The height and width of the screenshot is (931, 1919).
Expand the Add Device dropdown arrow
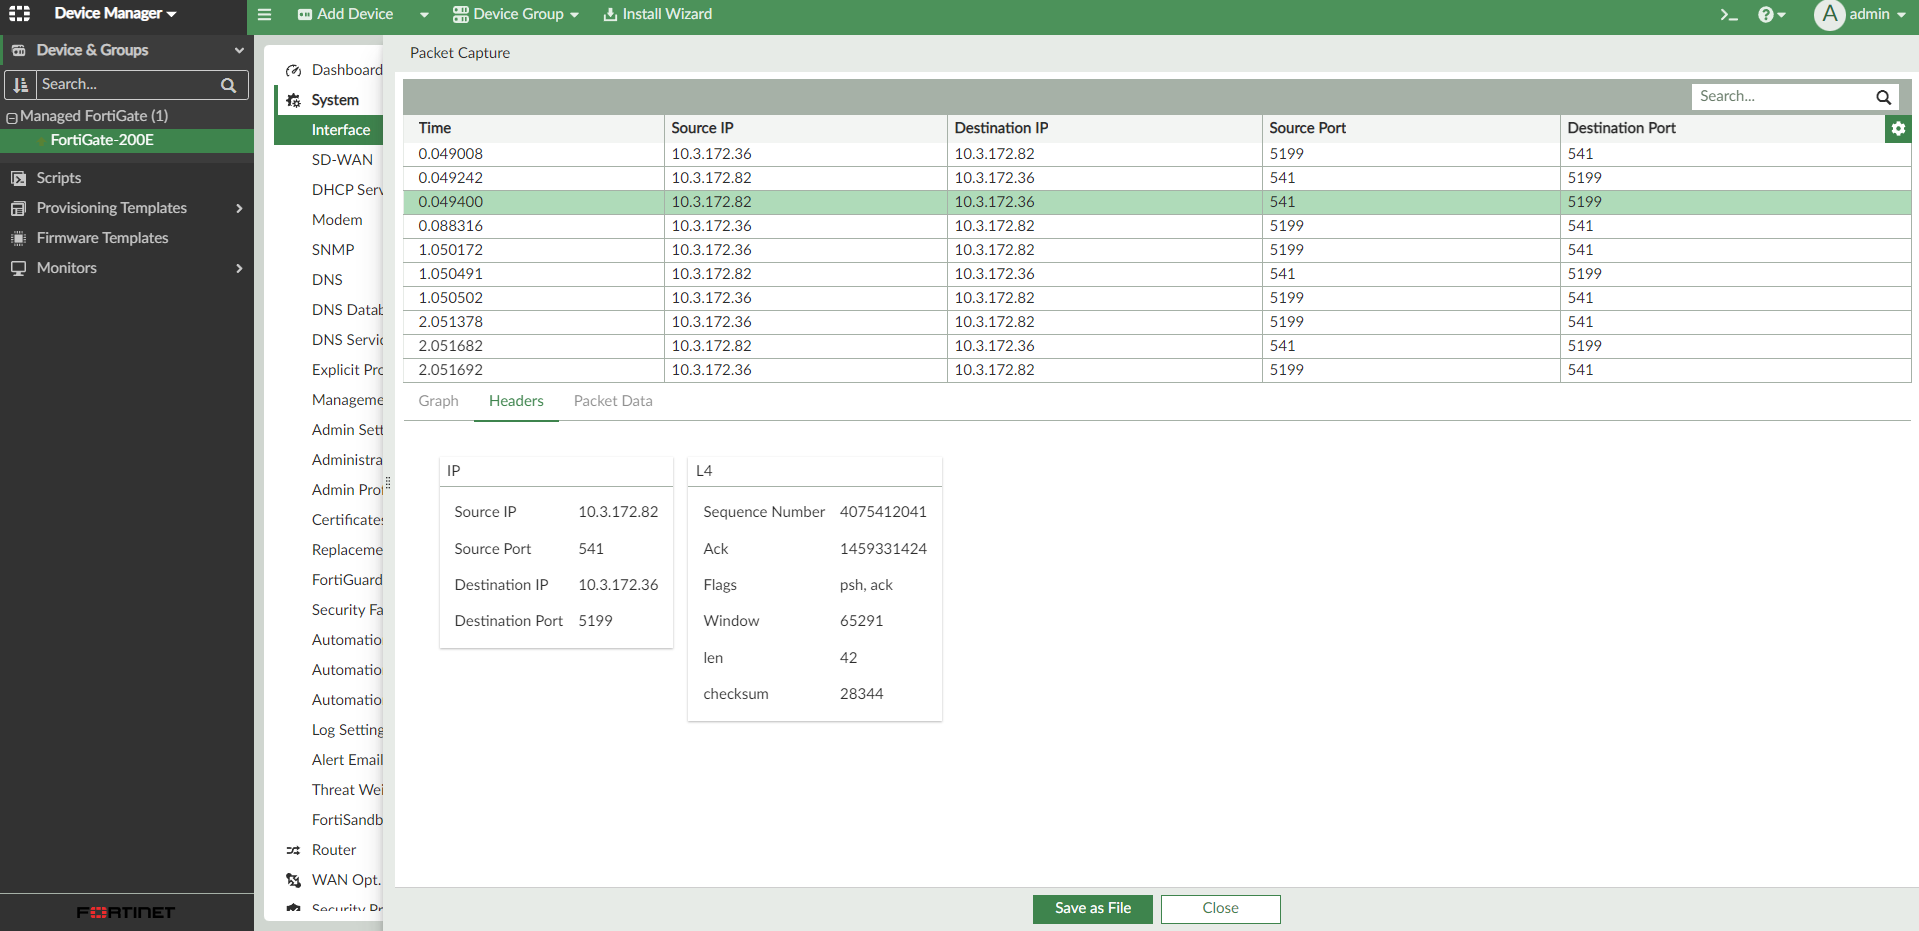pos(424,14)
